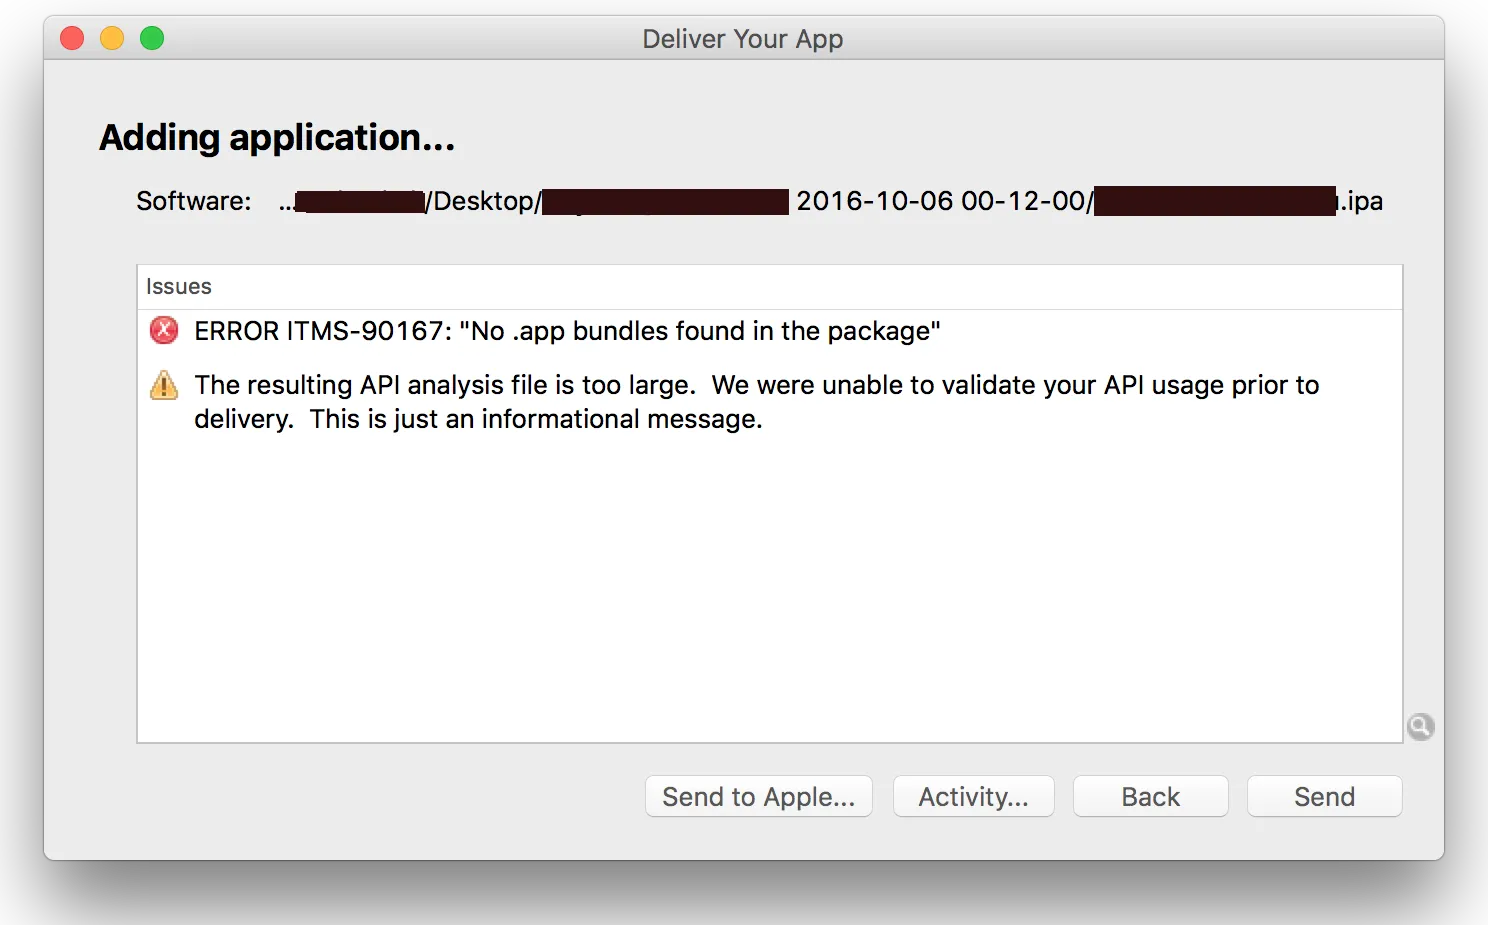This screenshot has height=925, width=1488.
Task: Minimize the window with yellow button
Action: (x=112, y=39)
